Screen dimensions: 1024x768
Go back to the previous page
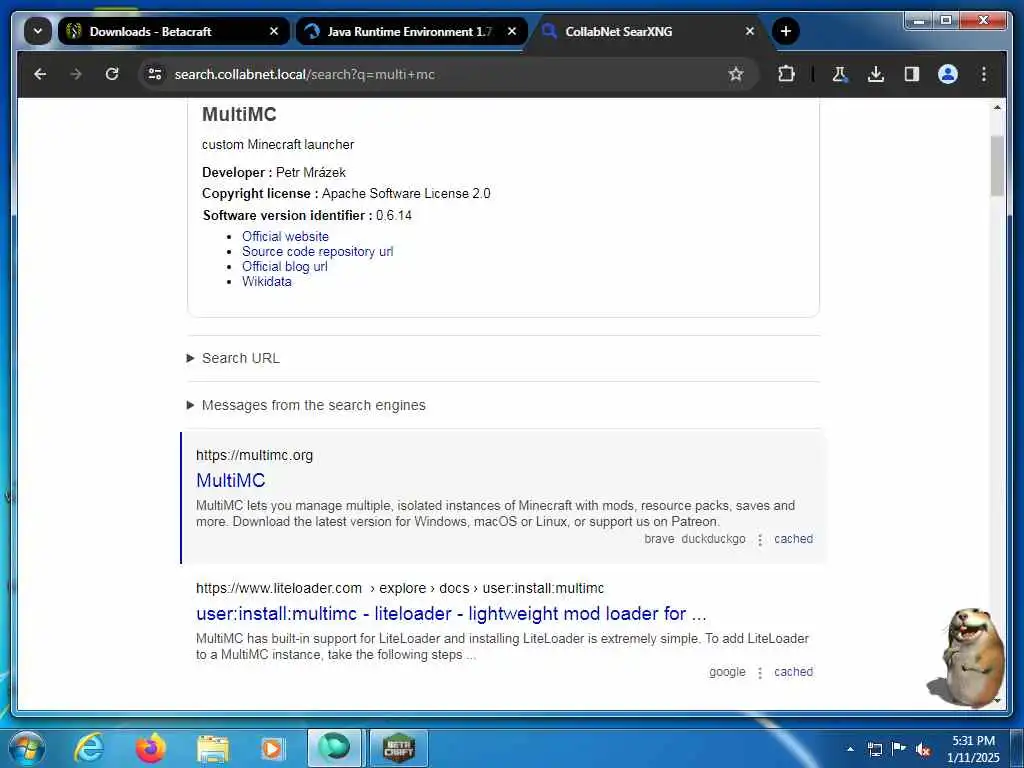click(x=40, y=74)
